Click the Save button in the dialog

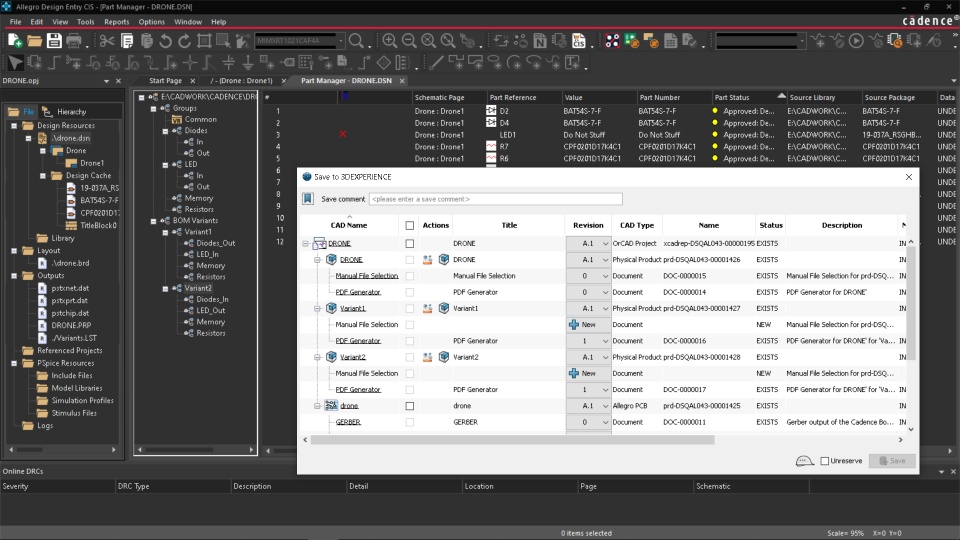892,460
